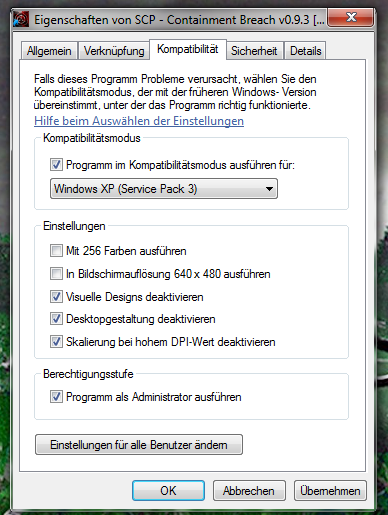Toggle Visuelle Designs deaktivieren checkbox
Image resolution: width=388 pixels, height=515 pixels.
click(56, 297)
